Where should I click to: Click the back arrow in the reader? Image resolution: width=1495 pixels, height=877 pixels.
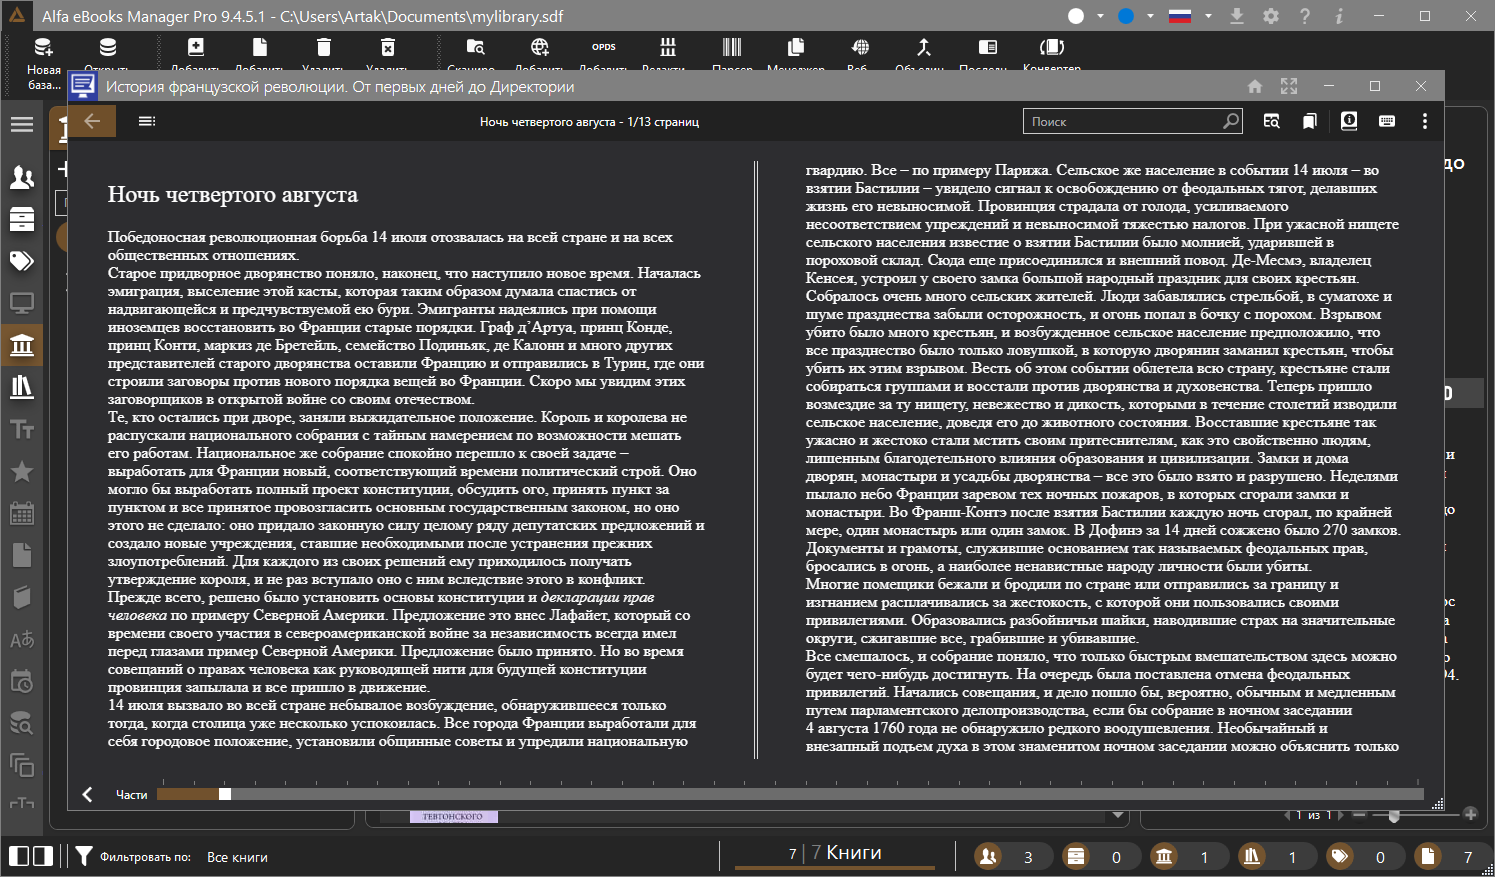(92, 121)
